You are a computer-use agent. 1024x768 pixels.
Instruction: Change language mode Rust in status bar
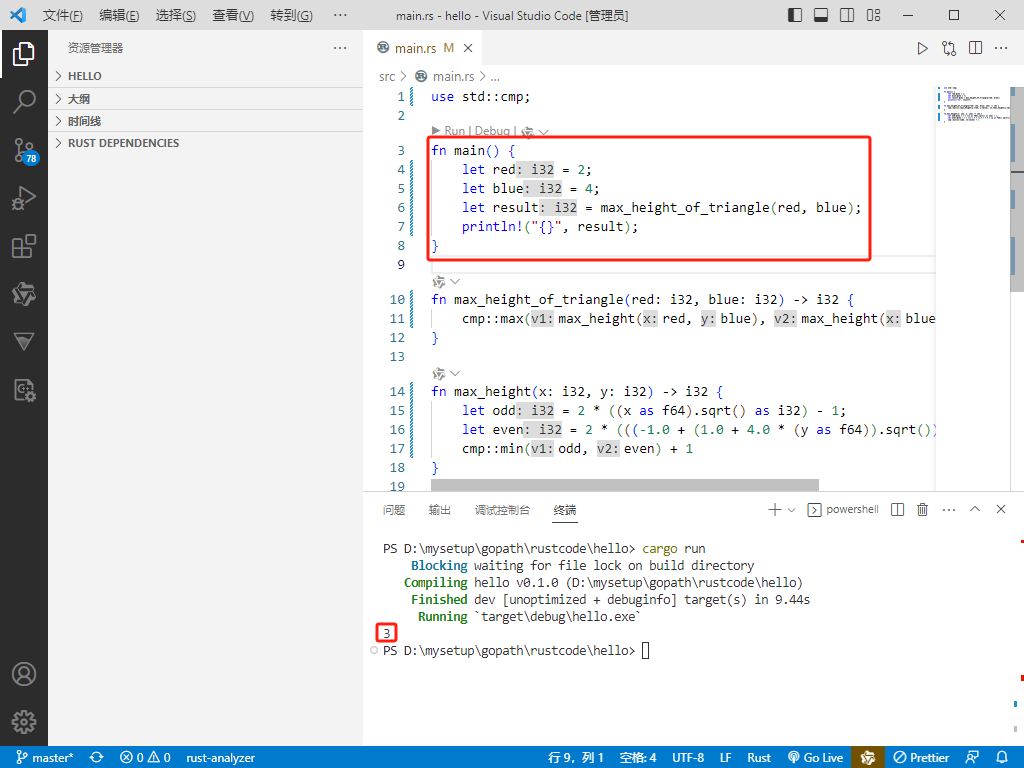[x=759, y=758]
